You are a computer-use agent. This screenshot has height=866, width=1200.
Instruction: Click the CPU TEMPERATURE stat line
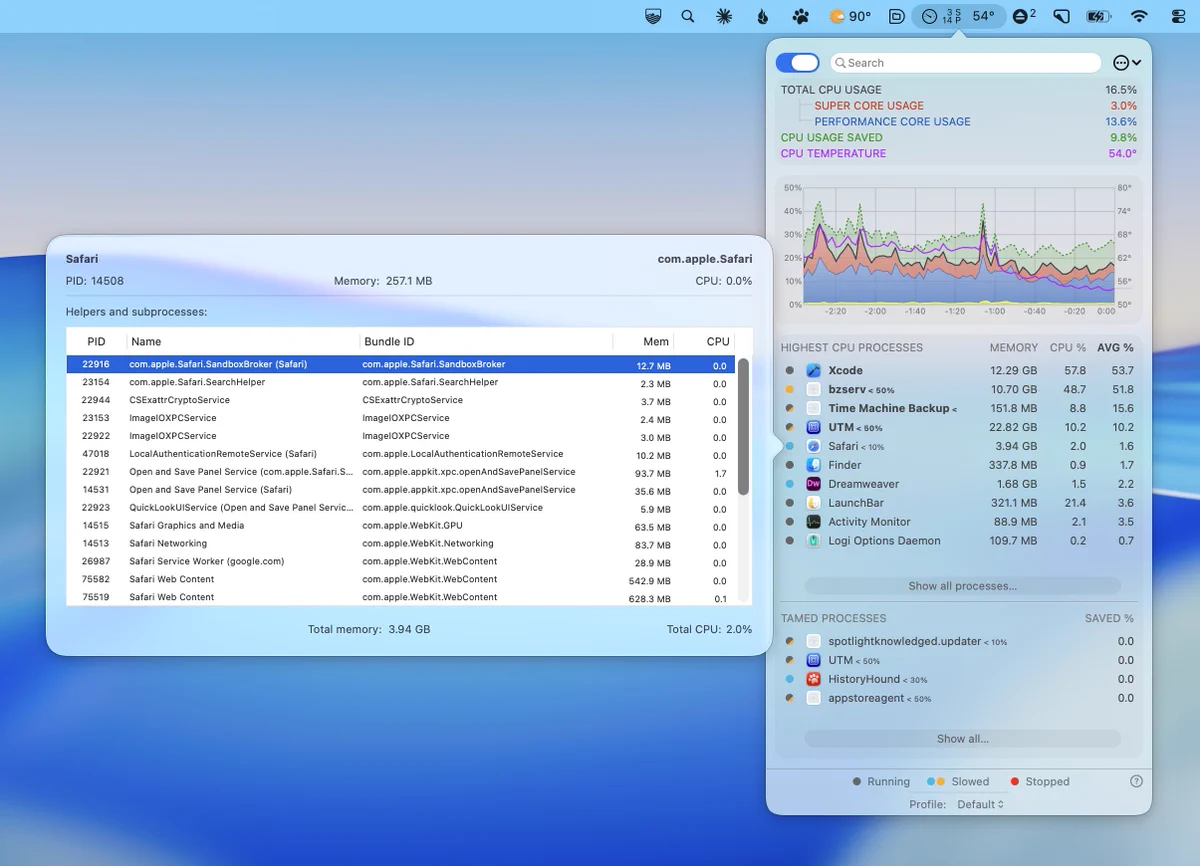click(959, 153)
